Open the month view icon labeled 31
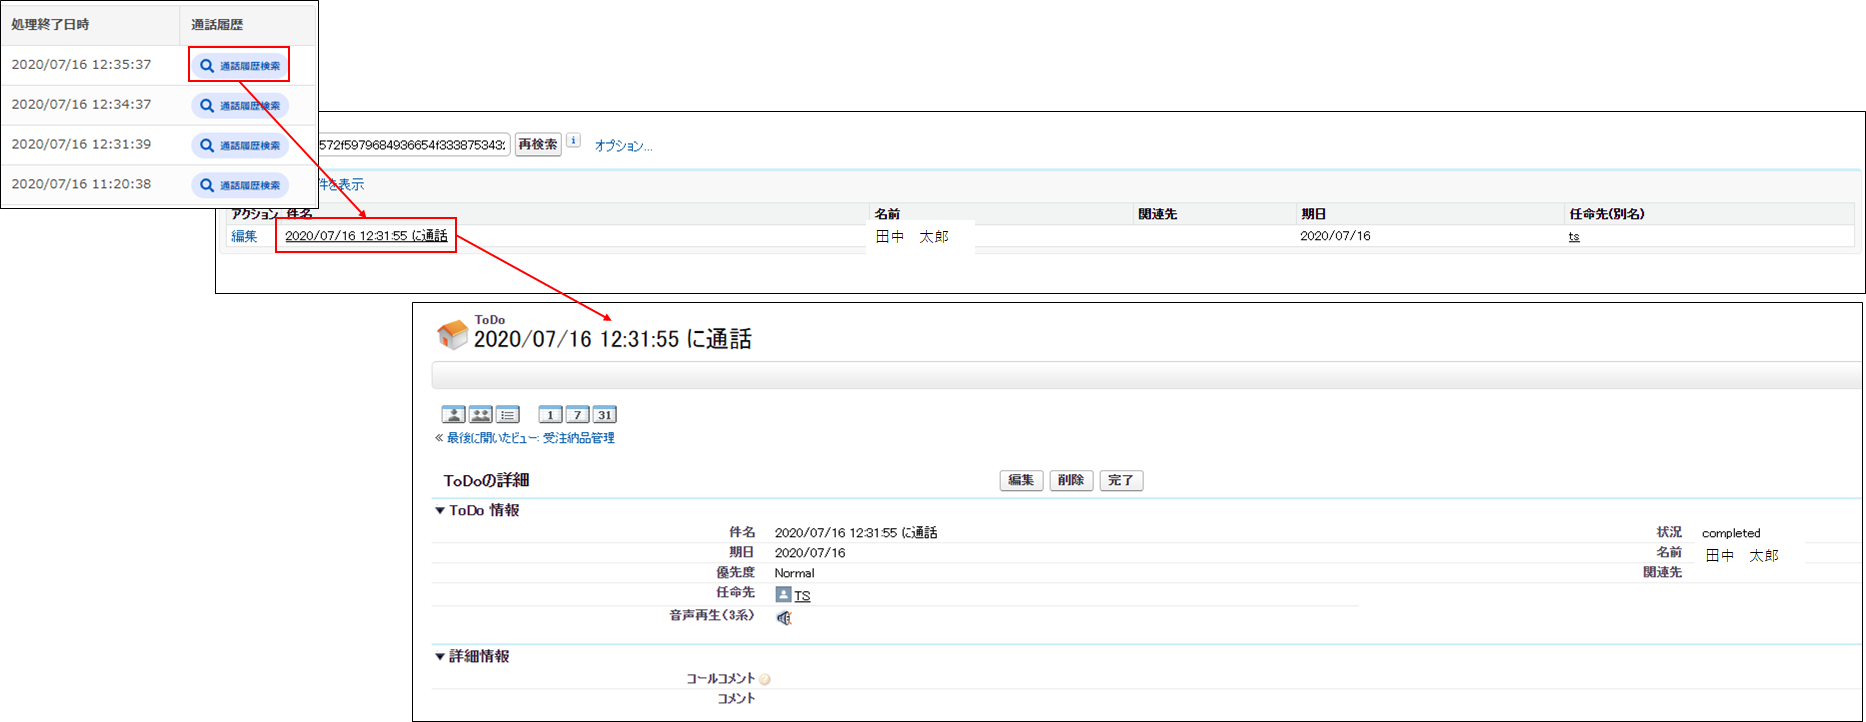Image resolution: width=1866 pixels, height=722 pixels. tap(604, 415)
